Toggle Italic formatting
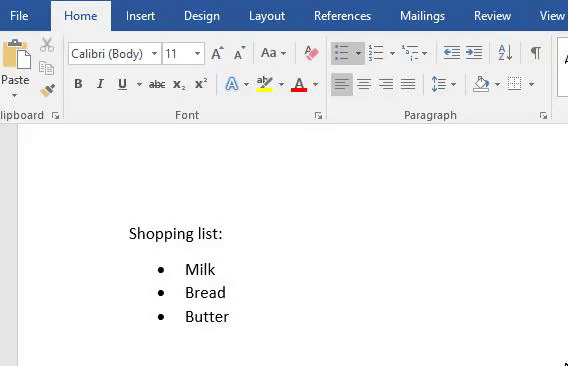568x366 pixels. 100,84
